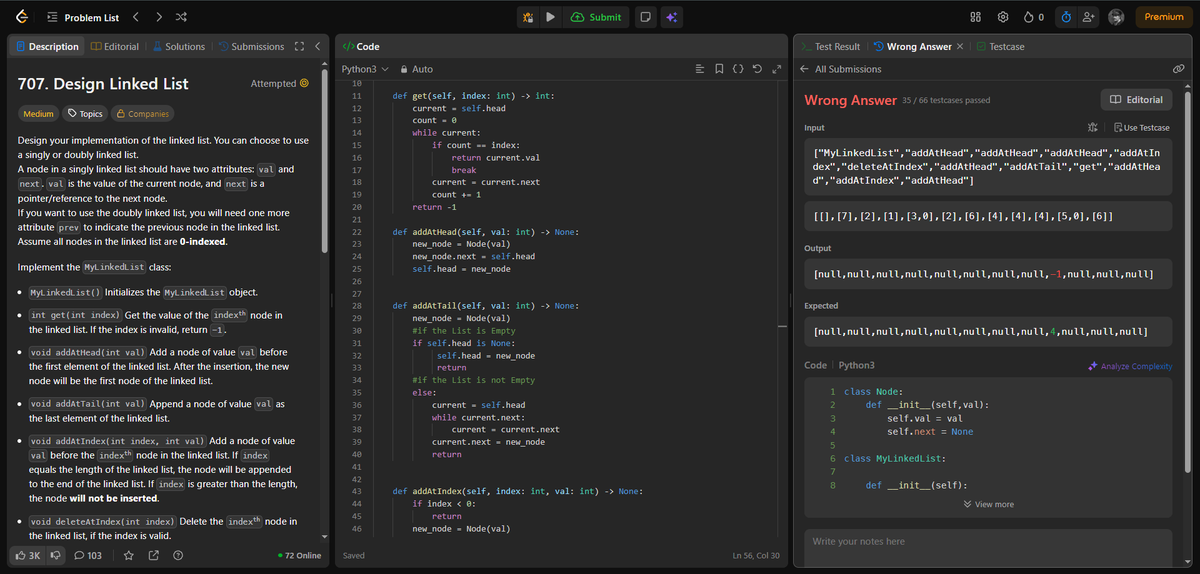
Task: Open the user profile avatar
Action: (x=1118, y=17)
